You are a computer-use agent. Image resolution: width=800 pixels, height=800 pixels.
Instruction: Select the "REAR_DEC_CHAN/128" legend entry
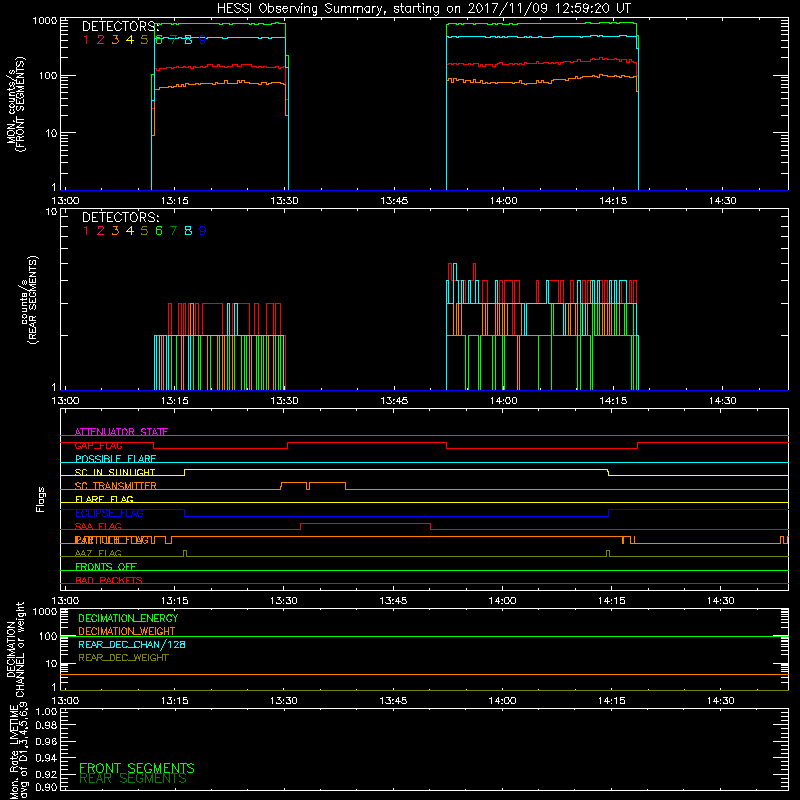click(132, 645)
